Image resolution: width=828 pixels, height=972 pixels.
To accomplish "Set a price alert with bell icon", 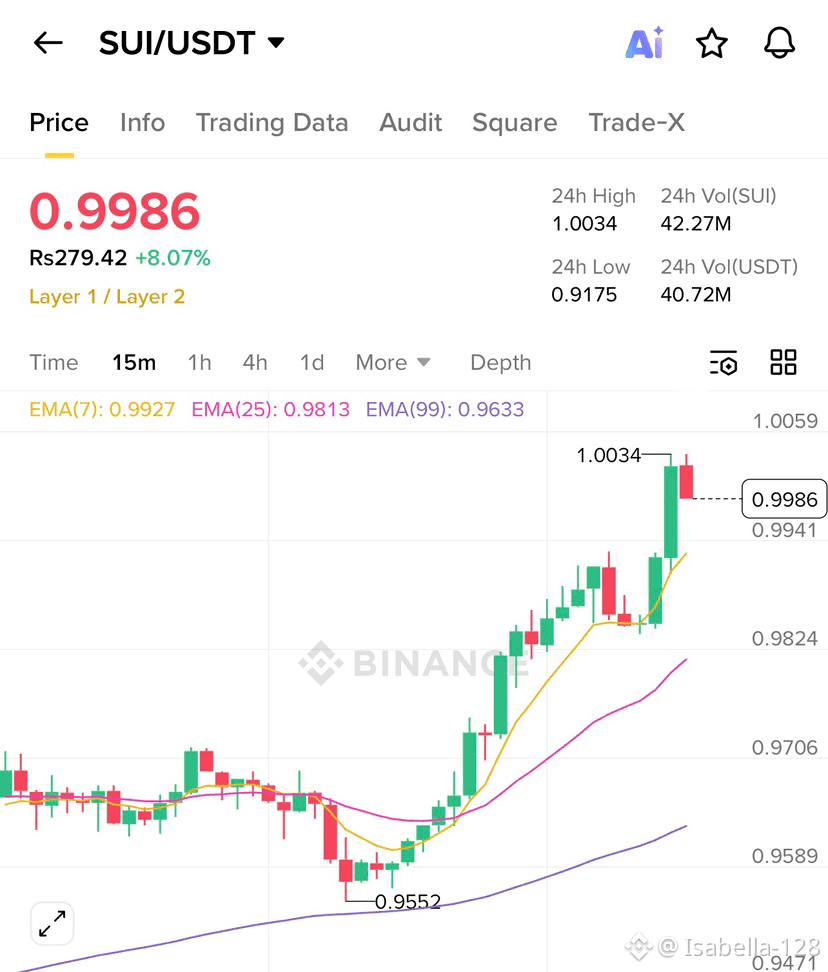I will pyautogui.click(x=779, y=43).
